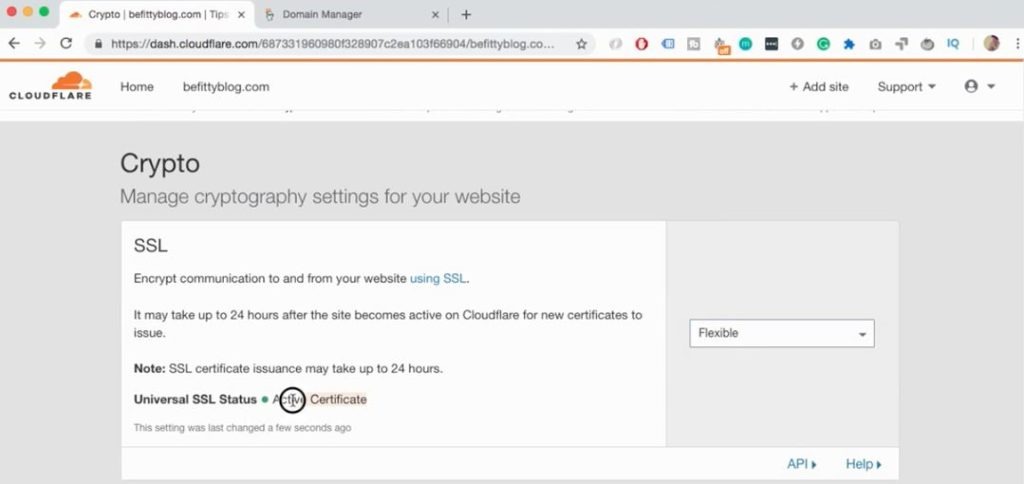This screenshot has height=484, width=1024.
Task: Click the + Add site button
Action: [819, 87]
